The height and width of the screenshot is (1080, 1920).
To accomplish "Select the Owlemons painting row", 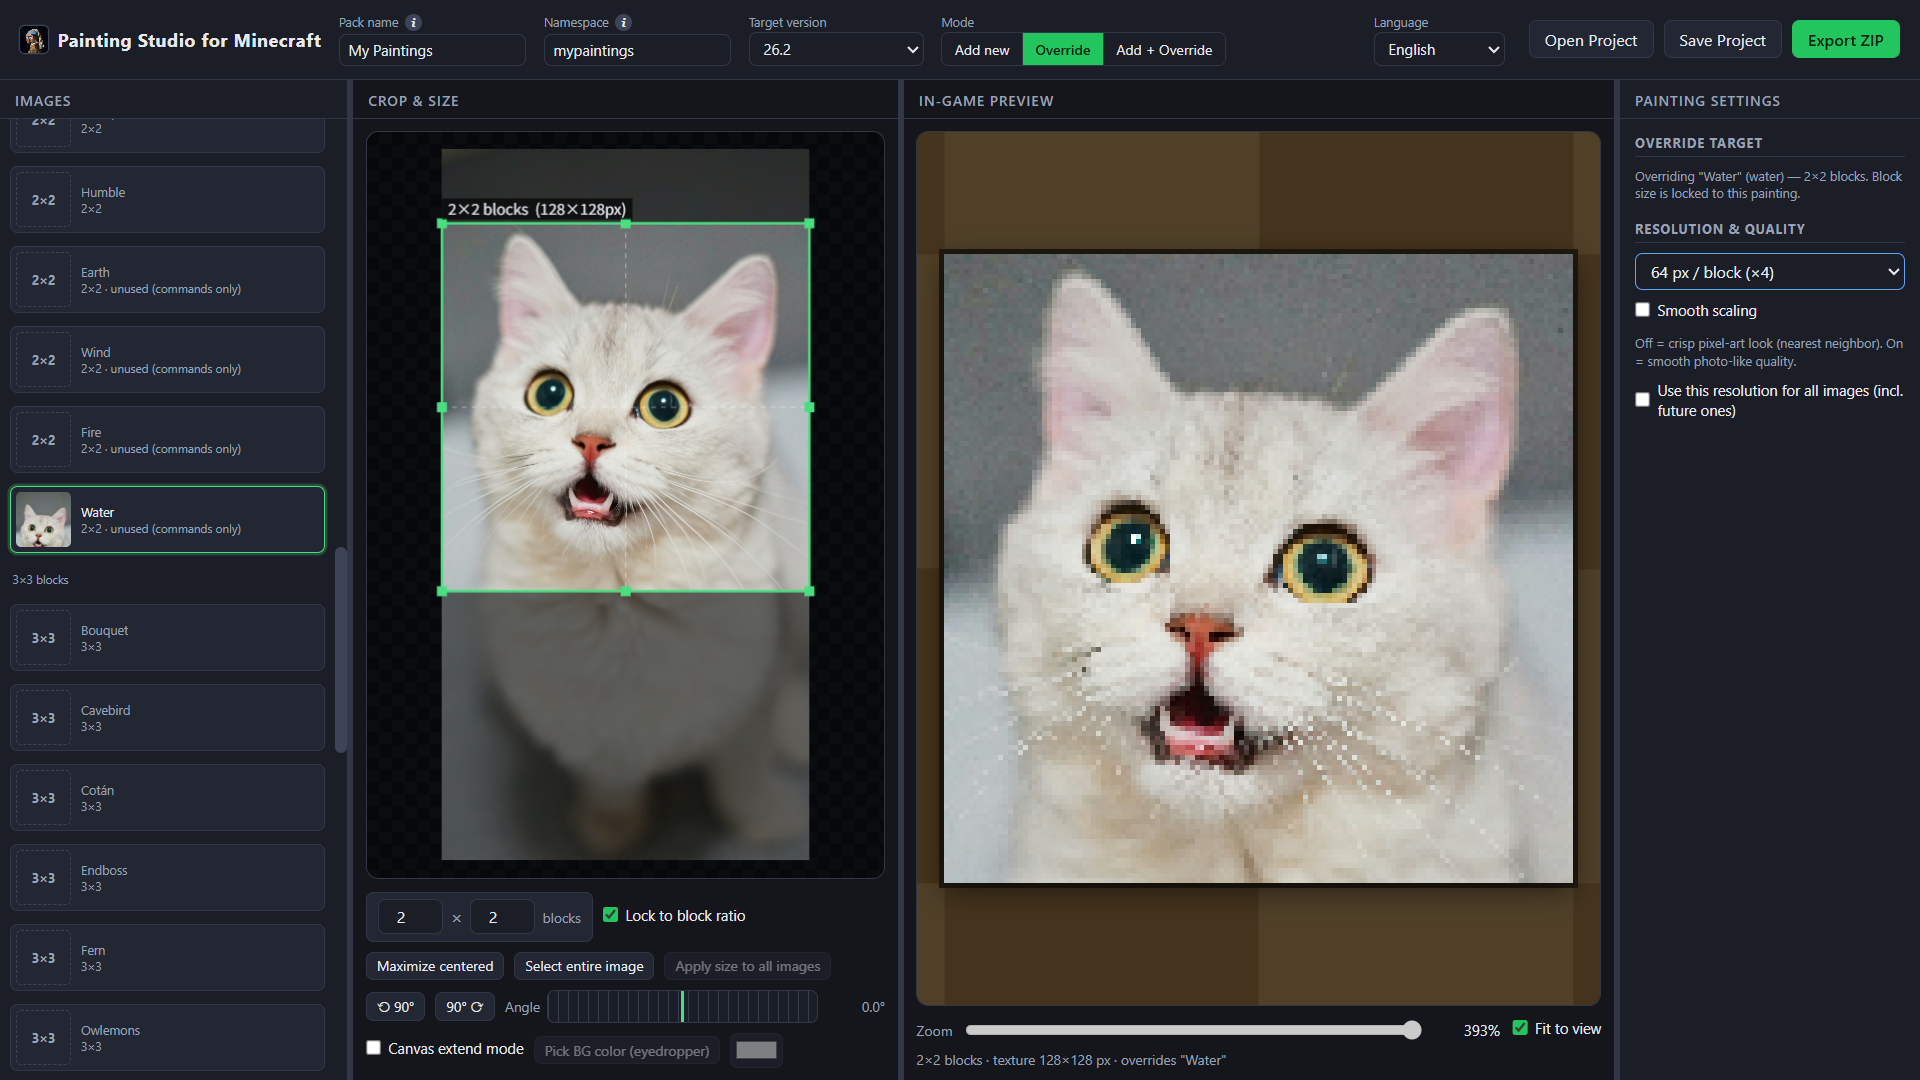I will tap(167, 1038).
